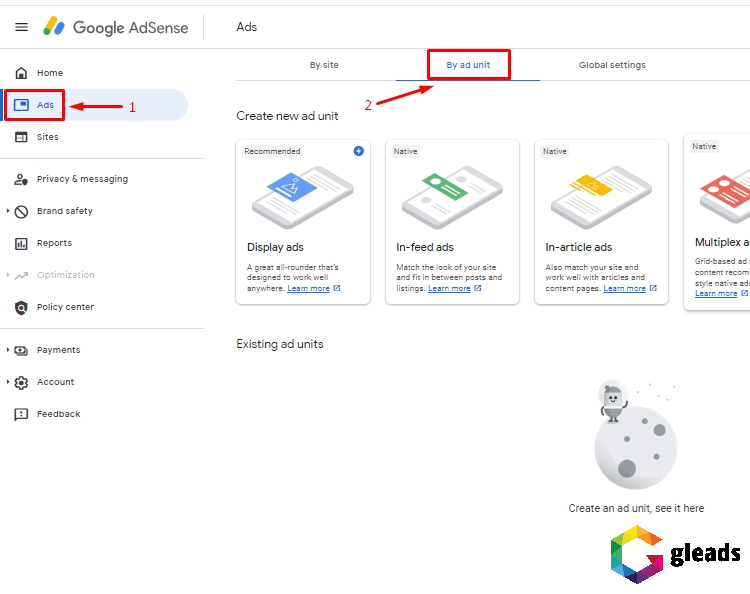Create a Display ads unit
The width and height of the screenshot is (750, 594).
[303, 222]
